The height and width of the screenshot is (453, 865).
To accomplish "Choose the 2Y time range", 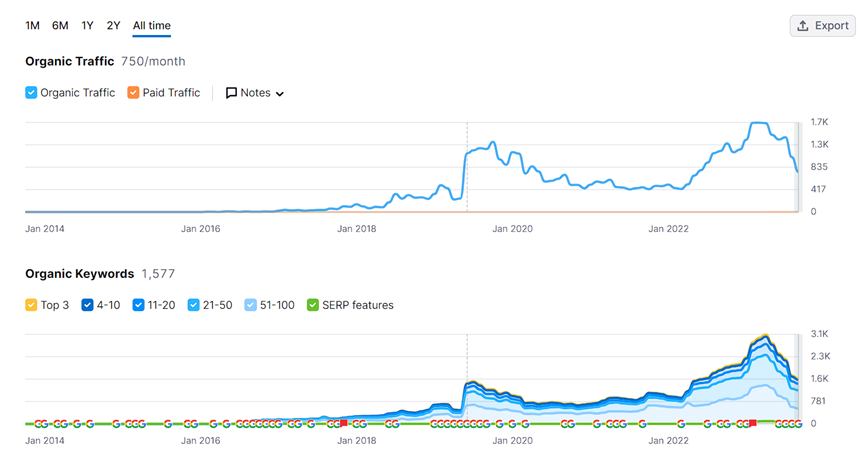I will point(113,25).
